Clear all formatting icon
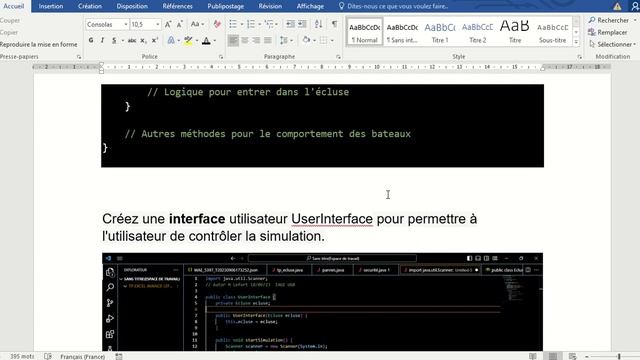This screenshot has height=360, width=640. tap(217, 24)
